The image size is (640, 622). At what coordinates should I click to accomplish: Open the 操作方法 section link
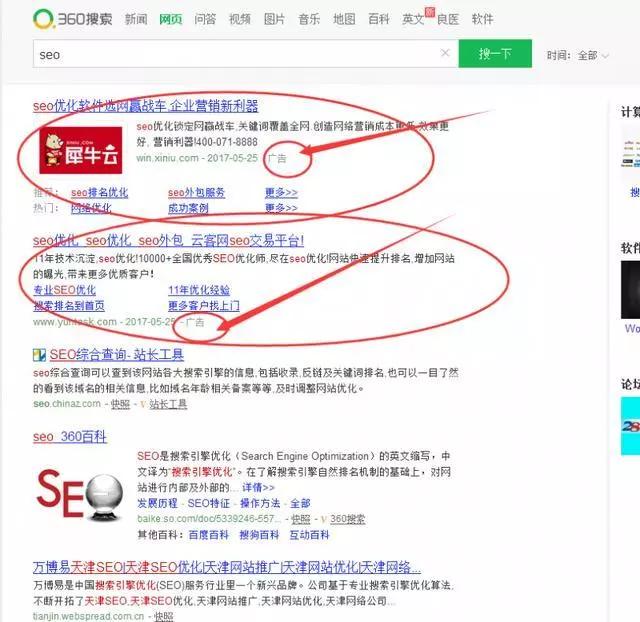coord(260,503)
